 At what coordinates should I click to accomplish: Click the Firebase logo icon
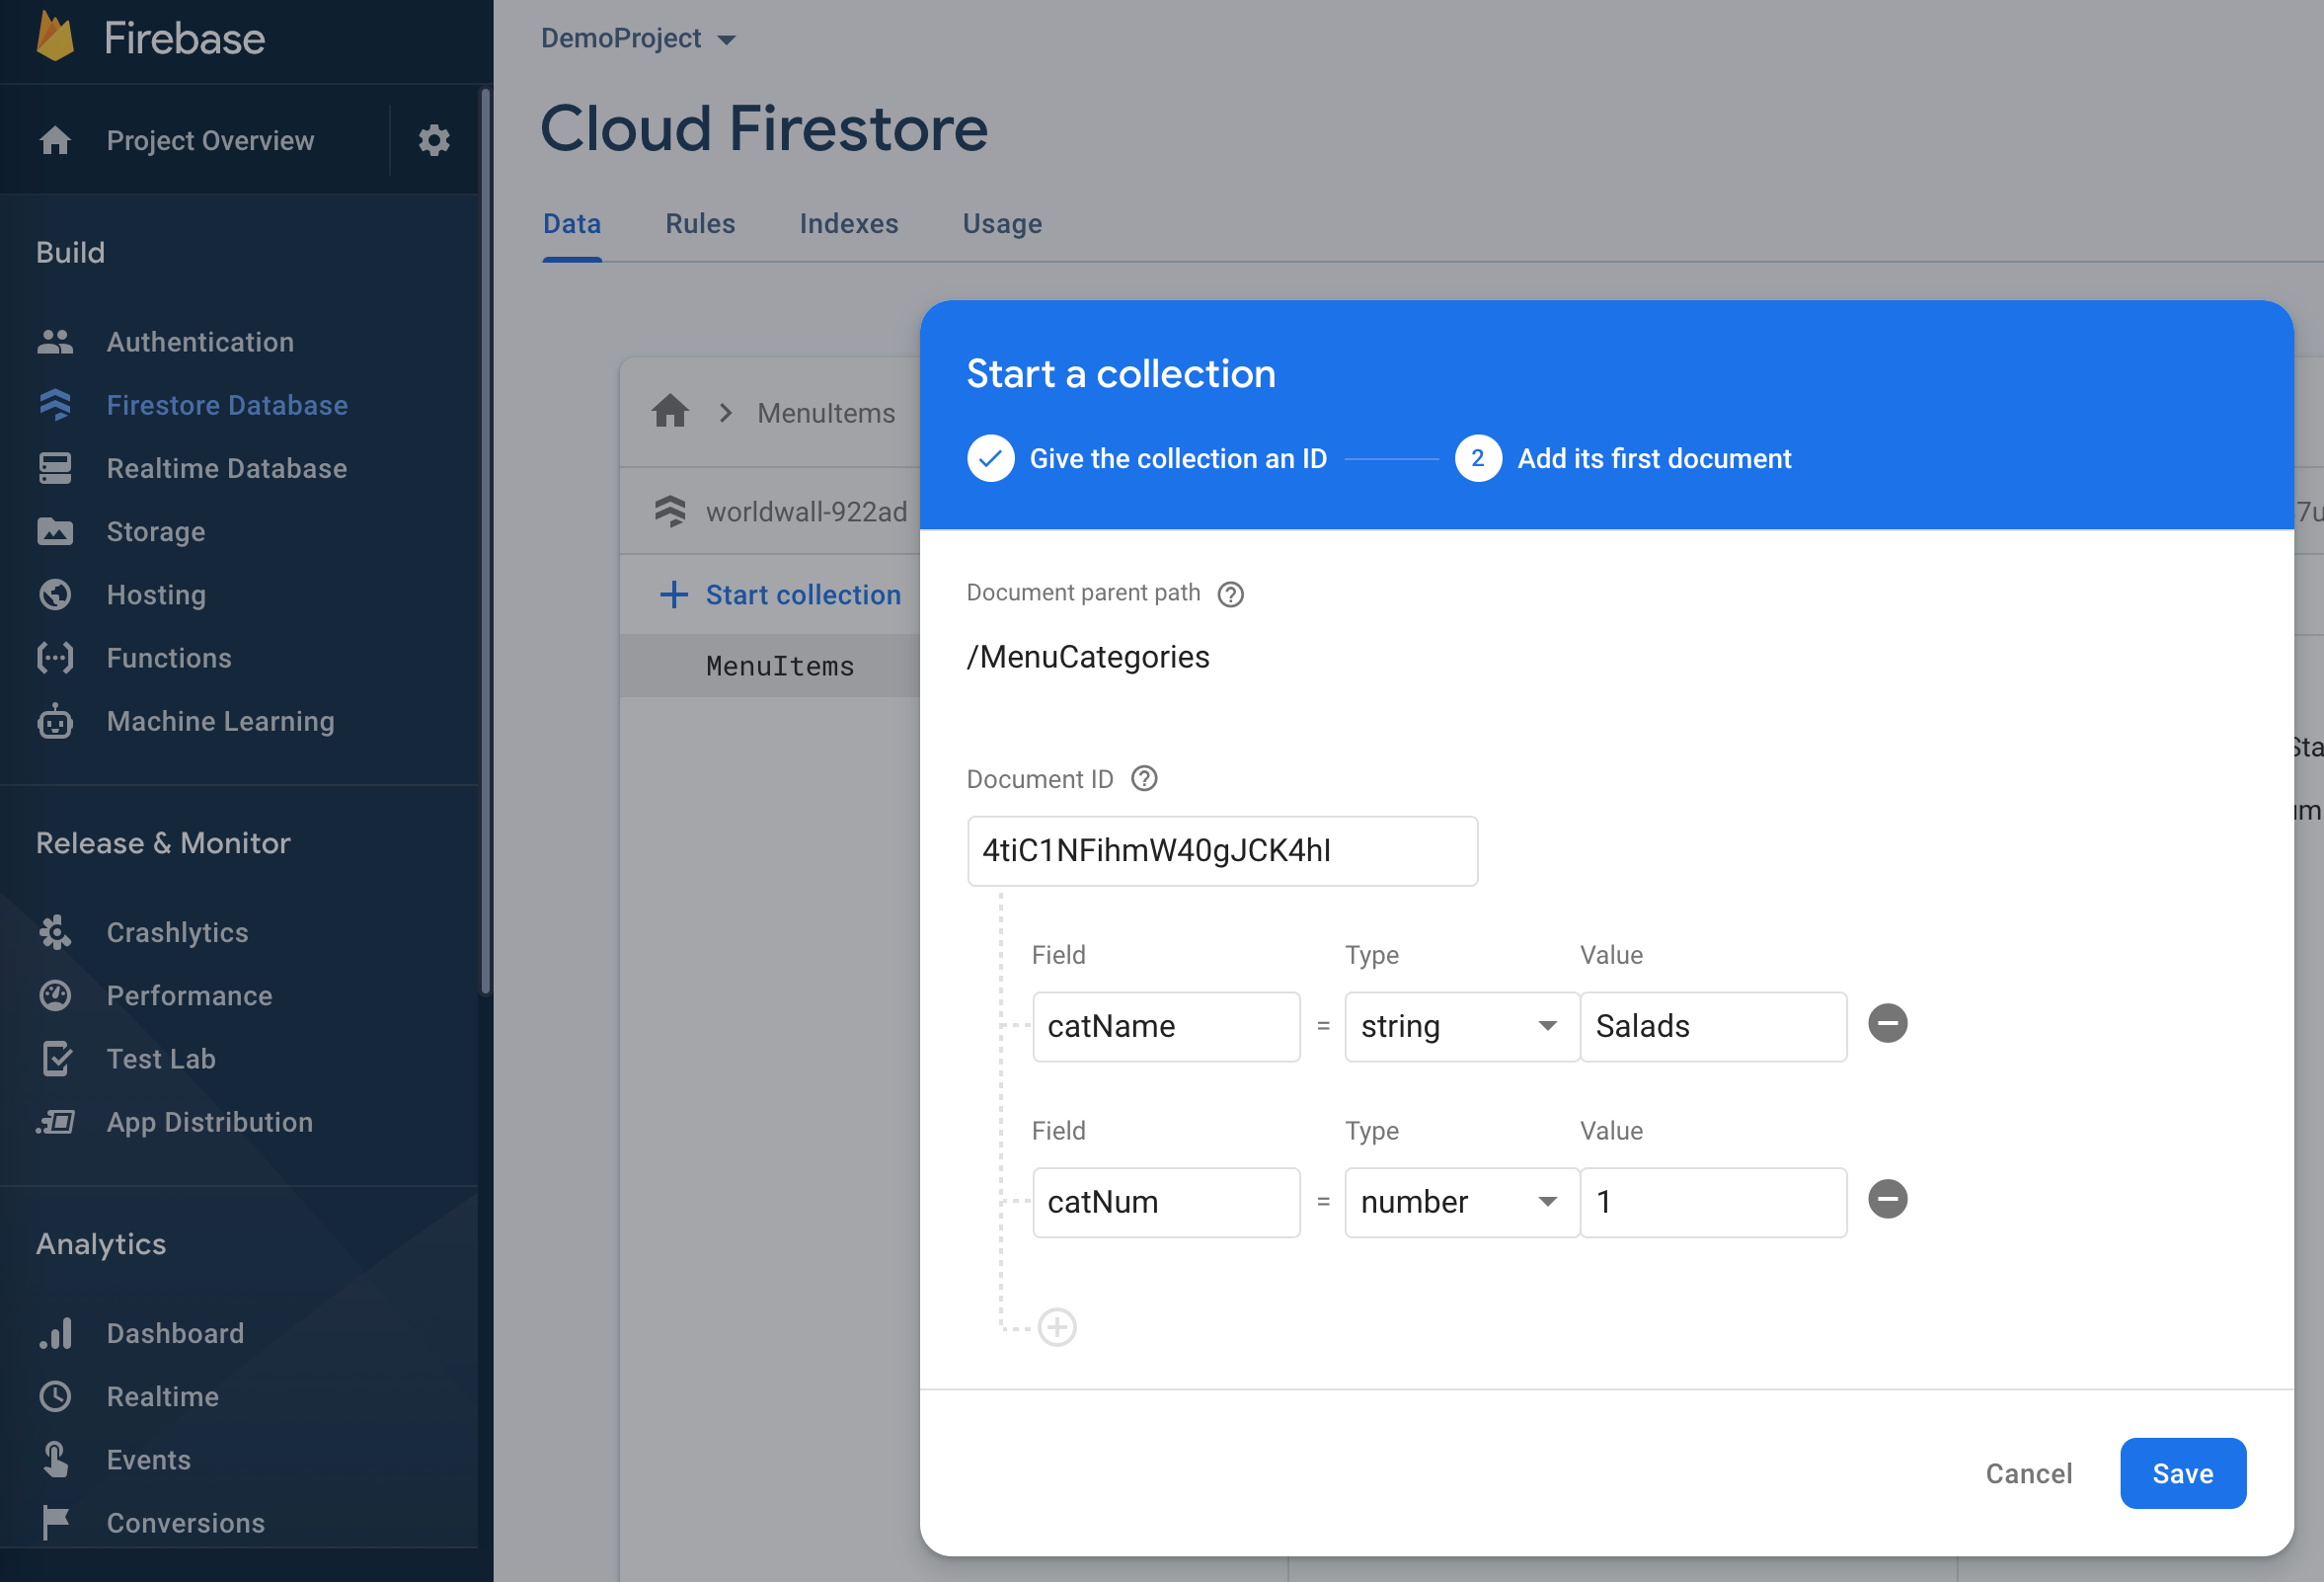click(x=55, y=37)
